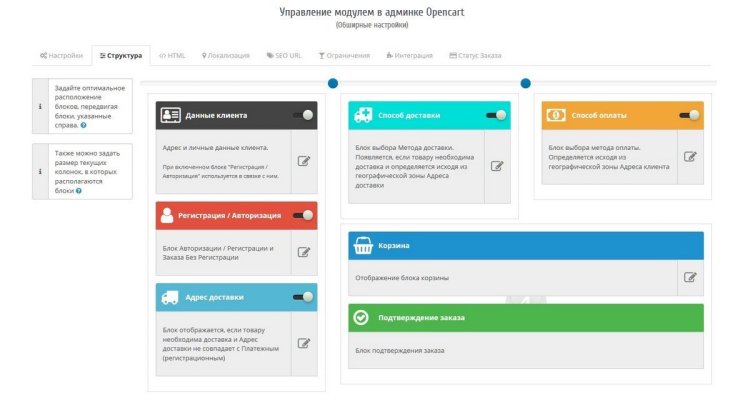Click the basket icon in Корзина header
This screenshot has height=410, width=750.
(362, 245)
